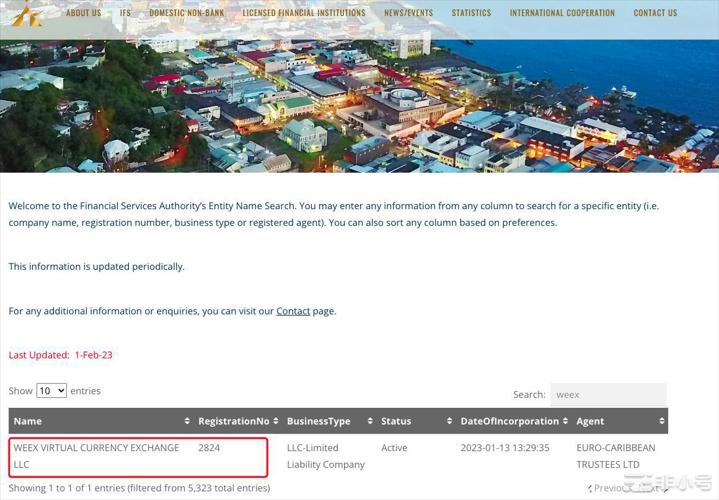Image resolution: width=719 pixels, height=500 pixels.
Task: Open the IFS menu item
Action: (125, 13)
